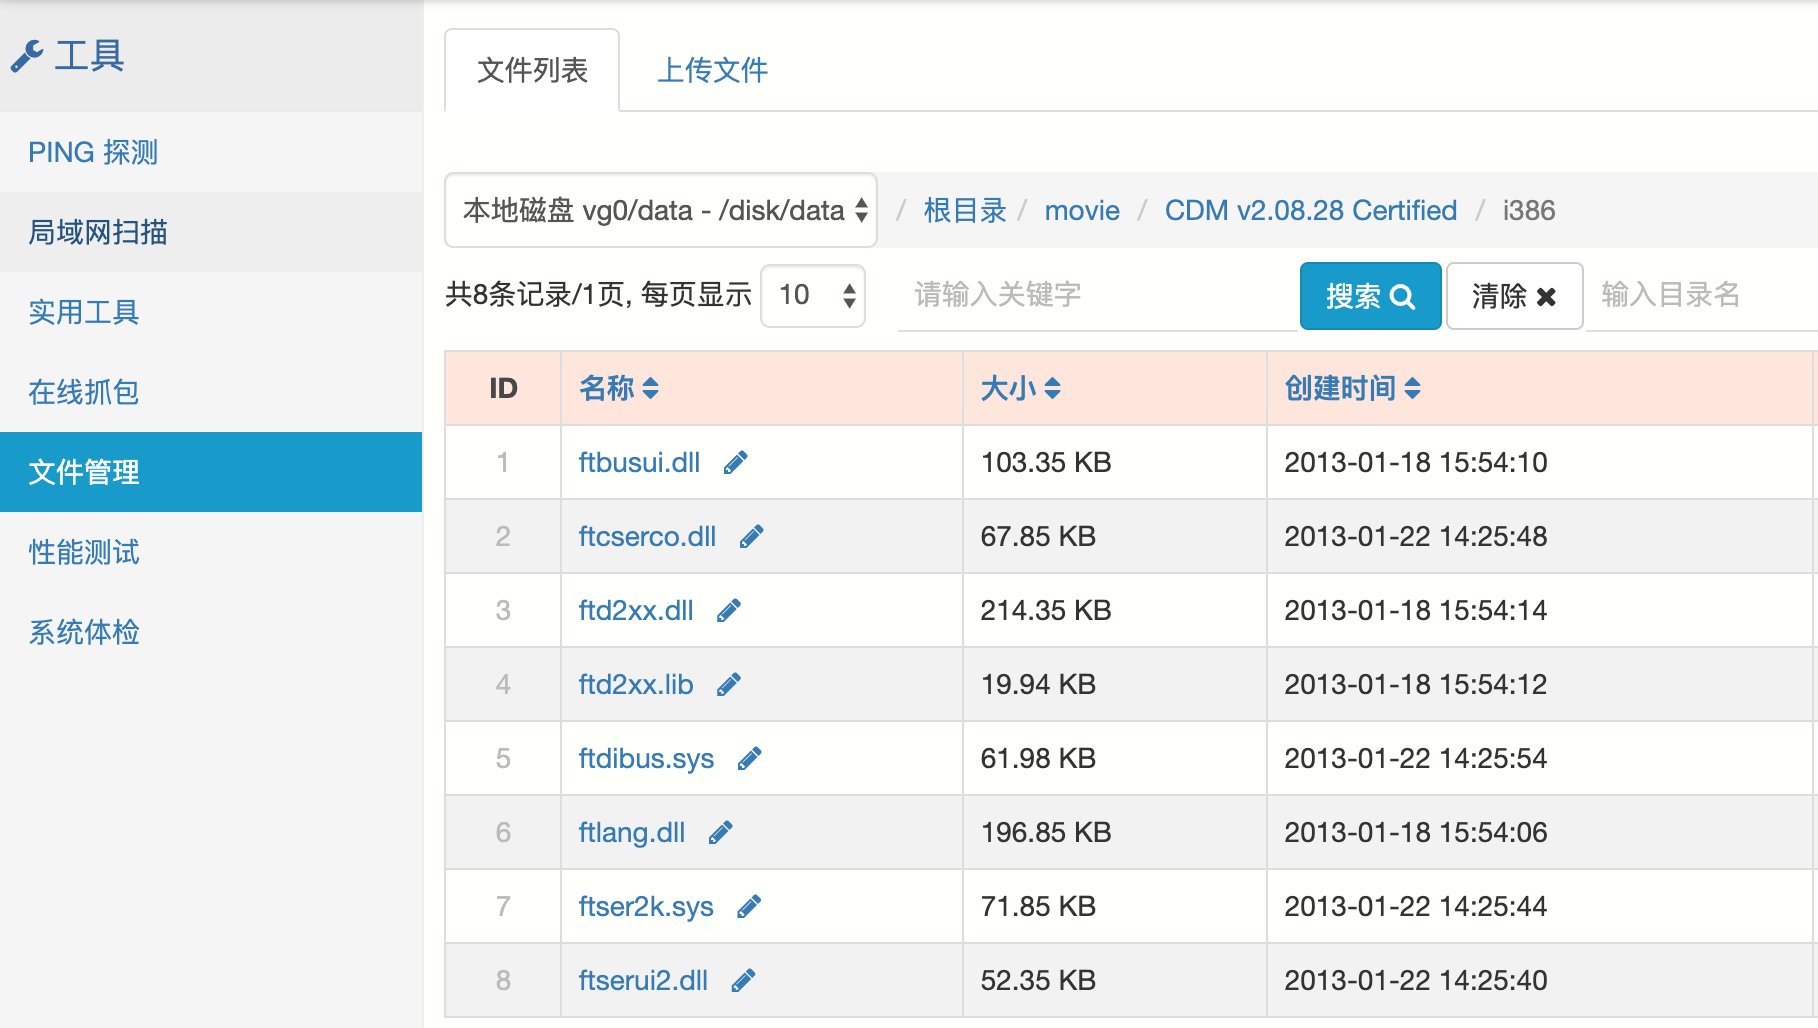The image size is (1818, 1028).
Task: Click the directory name input field
Action: [x=1700, y=295]
